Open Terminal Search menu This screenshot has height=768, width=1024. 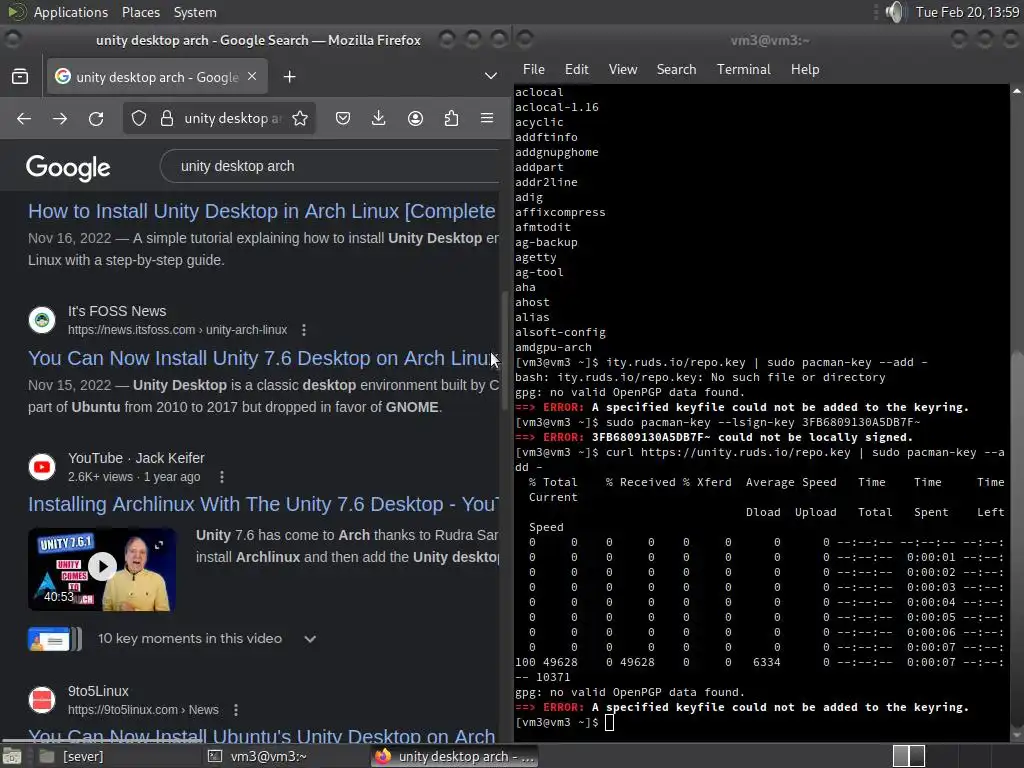(x=677, y=69)
